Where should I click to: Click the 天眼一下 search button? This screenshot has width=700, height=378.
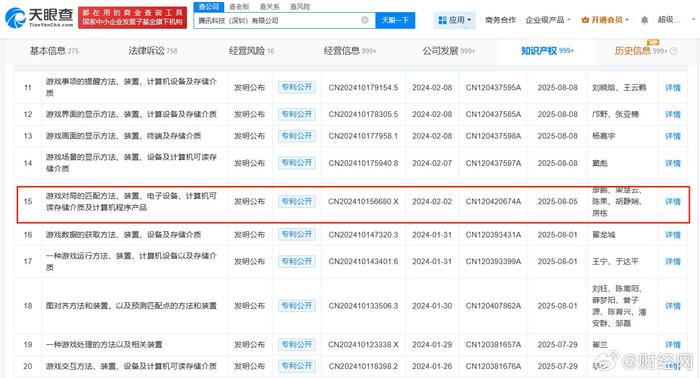point(395,20)
